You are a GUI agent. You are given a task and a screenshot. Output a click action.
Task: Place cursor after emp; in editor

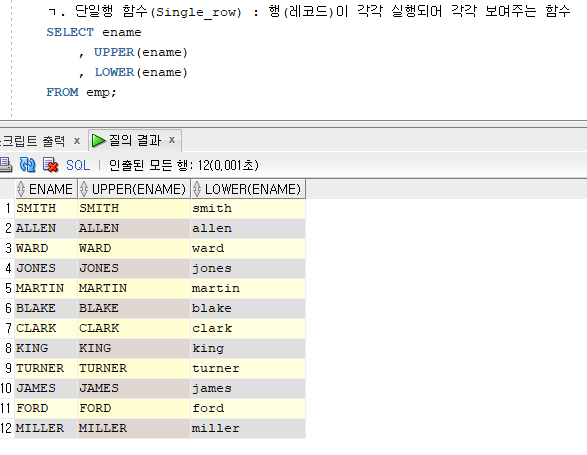118,92
